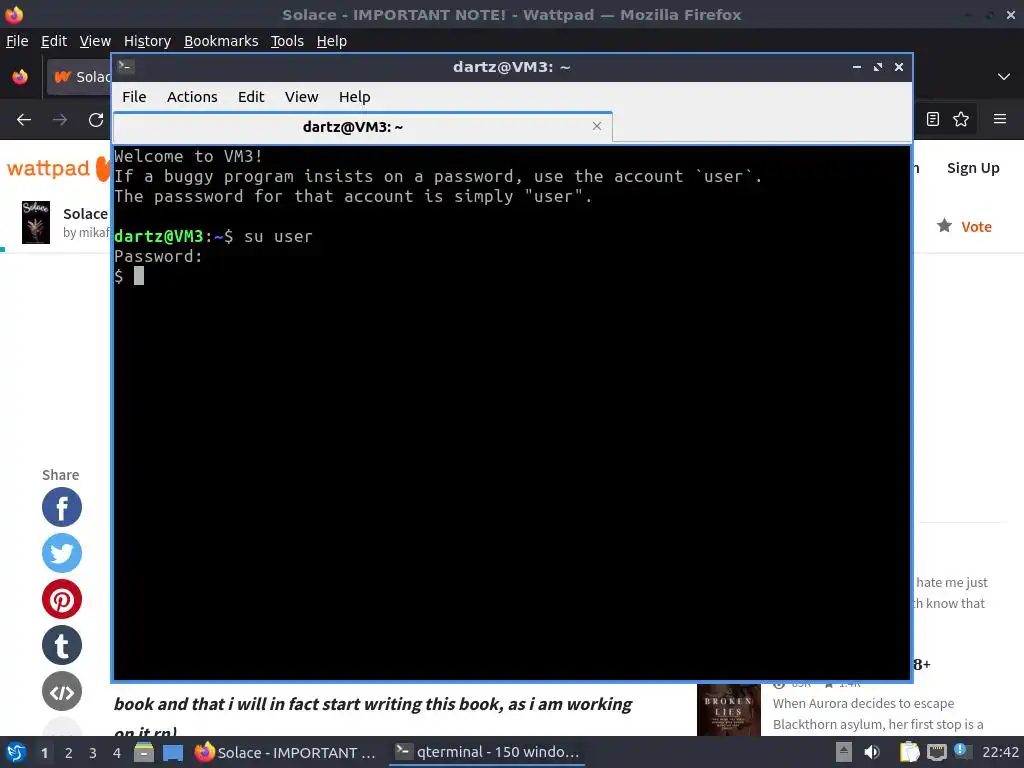Open Firefox Bookmarks menu
This screenshot has height=768, width=1024.
tap(221, 41)
